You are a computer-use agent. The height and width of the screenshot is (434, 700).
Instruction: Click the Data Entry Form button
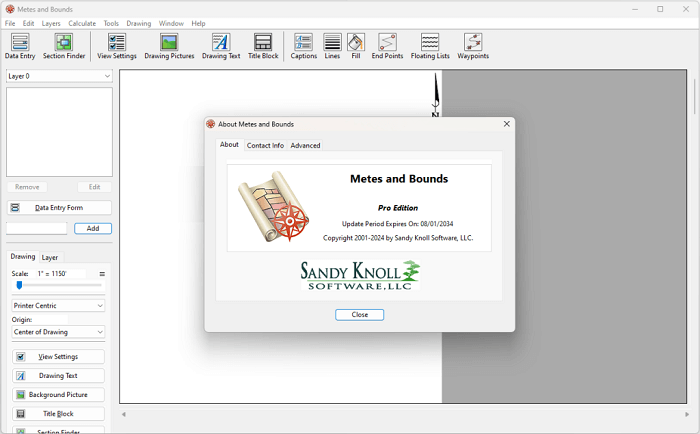pyautogui.click(x=59, y=208)
